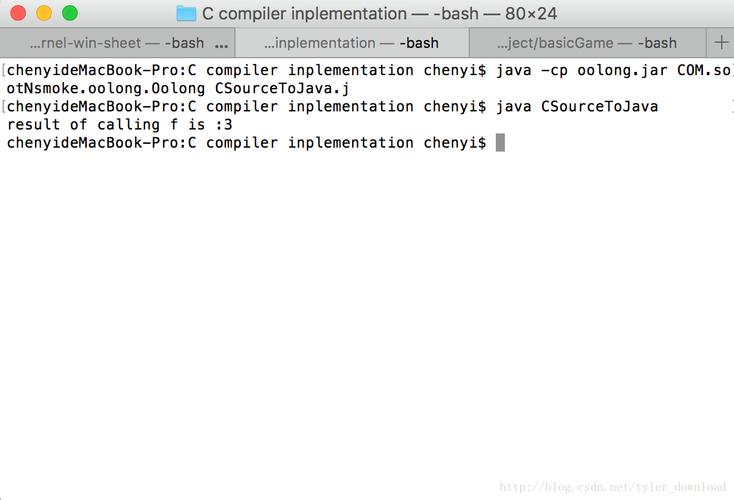Open the blog.csdn.net watermark link
This screenshot has width=734, height=500.
(612, 487)
